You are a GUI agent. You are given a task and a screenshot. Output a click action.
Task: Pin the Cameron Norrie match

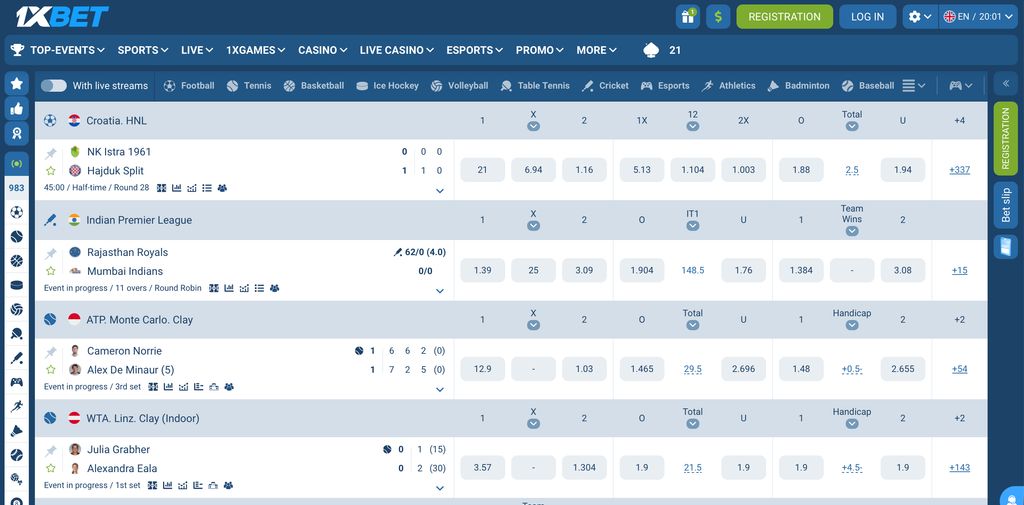50,352
